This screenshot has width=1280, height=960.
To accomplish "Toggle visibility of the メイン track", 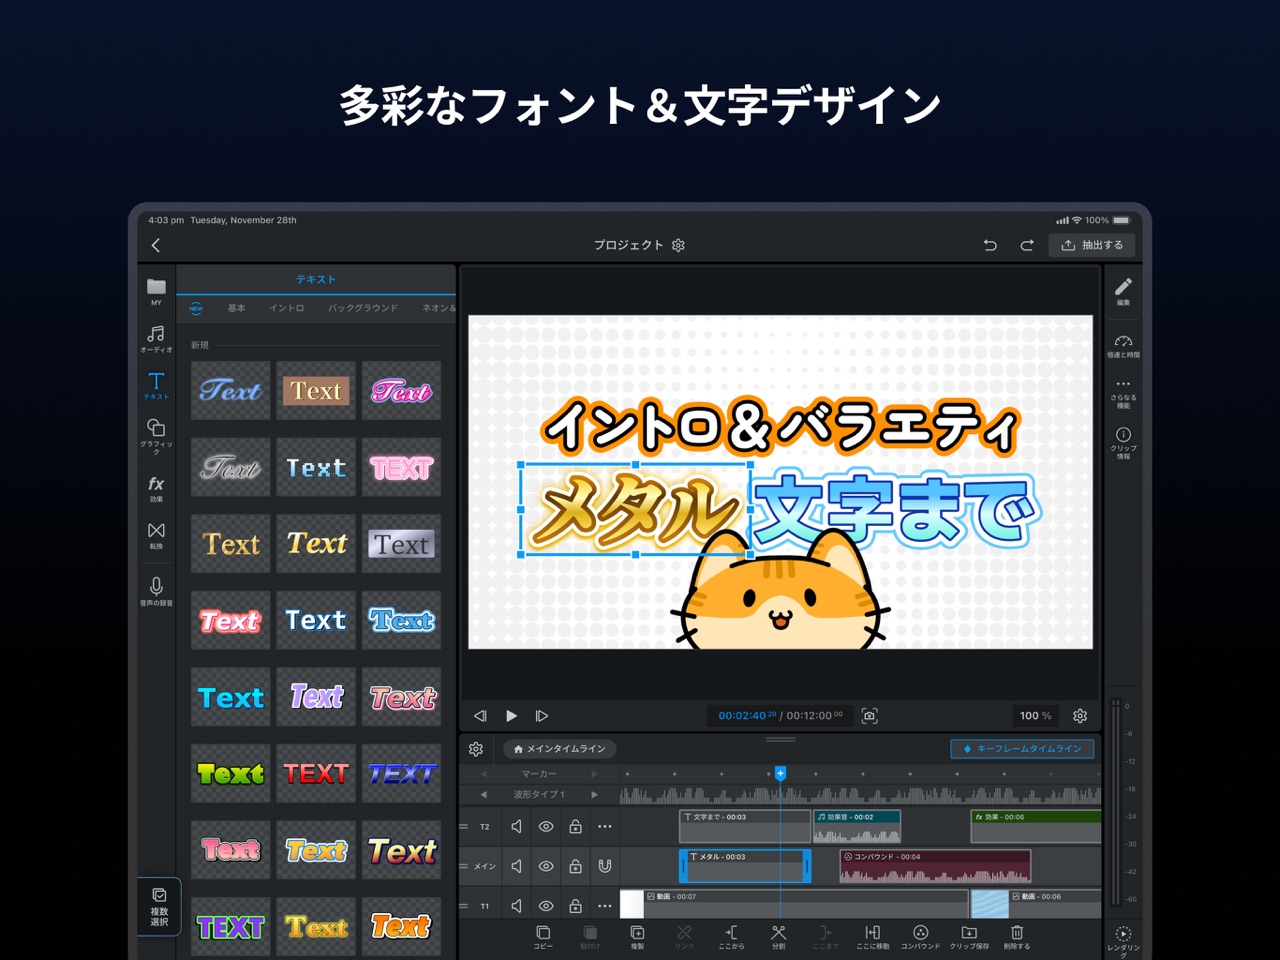I will click(546, 866).
